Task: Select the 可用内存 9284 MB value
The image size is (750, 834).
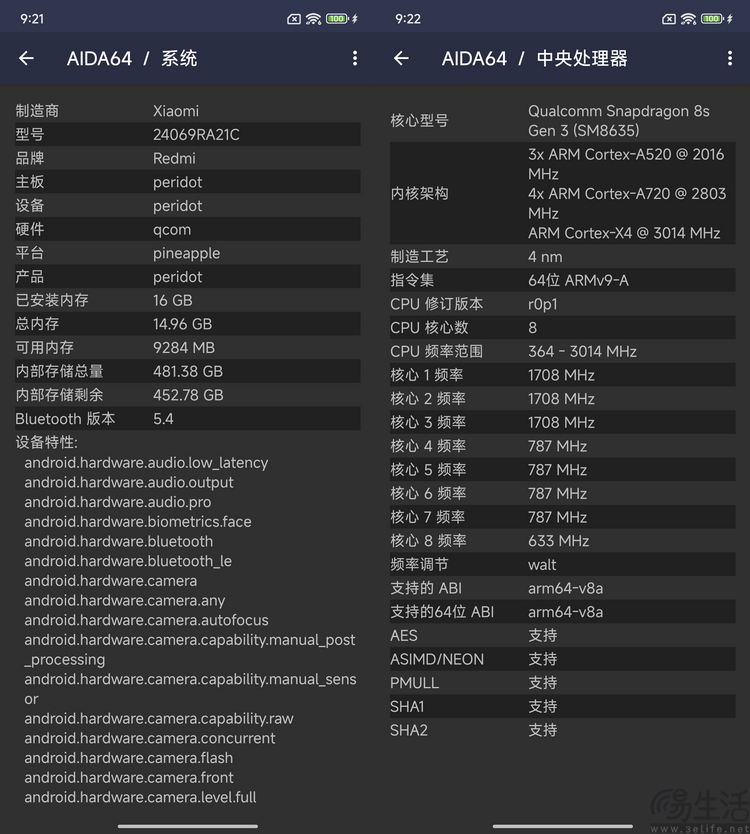Action: (x=184, y=348)
